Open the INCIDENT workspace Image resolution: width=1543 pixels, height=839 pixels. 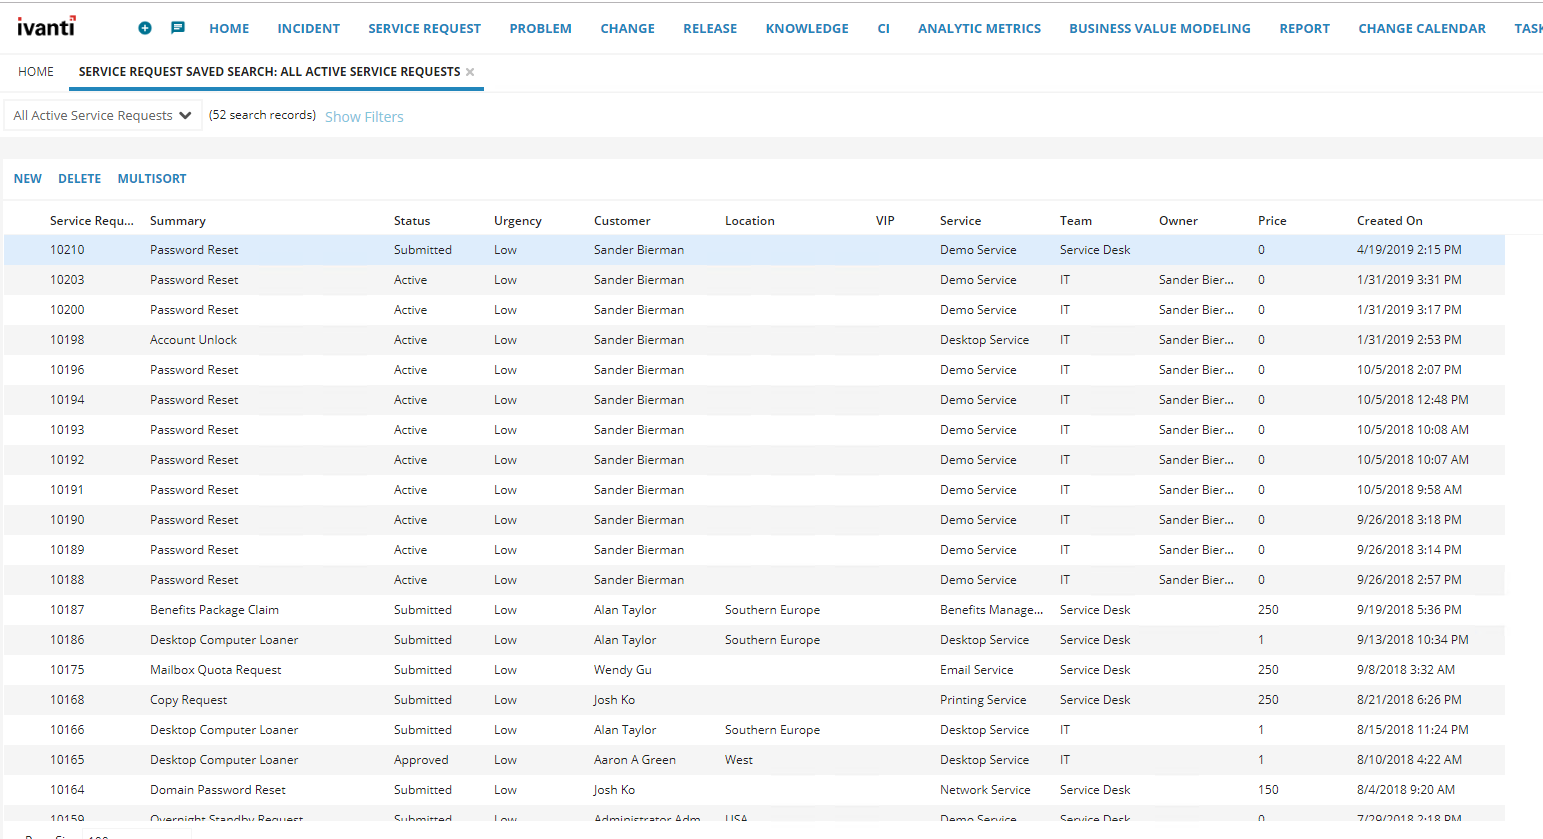click(x=309, y=29)
